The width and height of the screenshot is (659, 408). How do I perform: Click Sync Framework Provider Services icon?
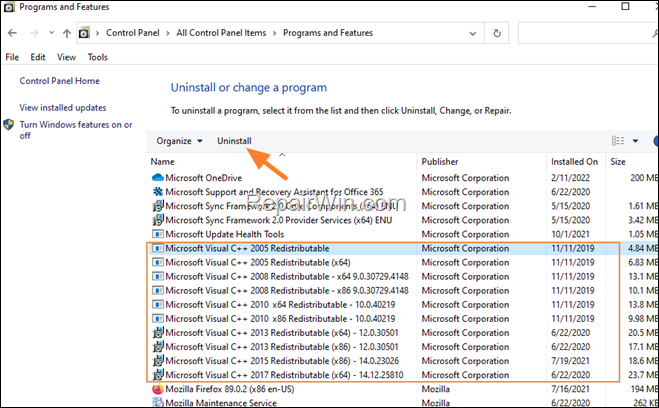pos(158,220)
